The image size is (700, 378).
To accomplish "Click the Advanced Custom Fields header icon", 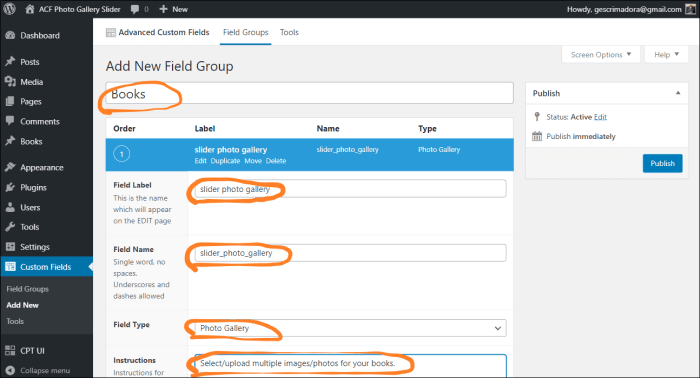I will pos(111,33).
